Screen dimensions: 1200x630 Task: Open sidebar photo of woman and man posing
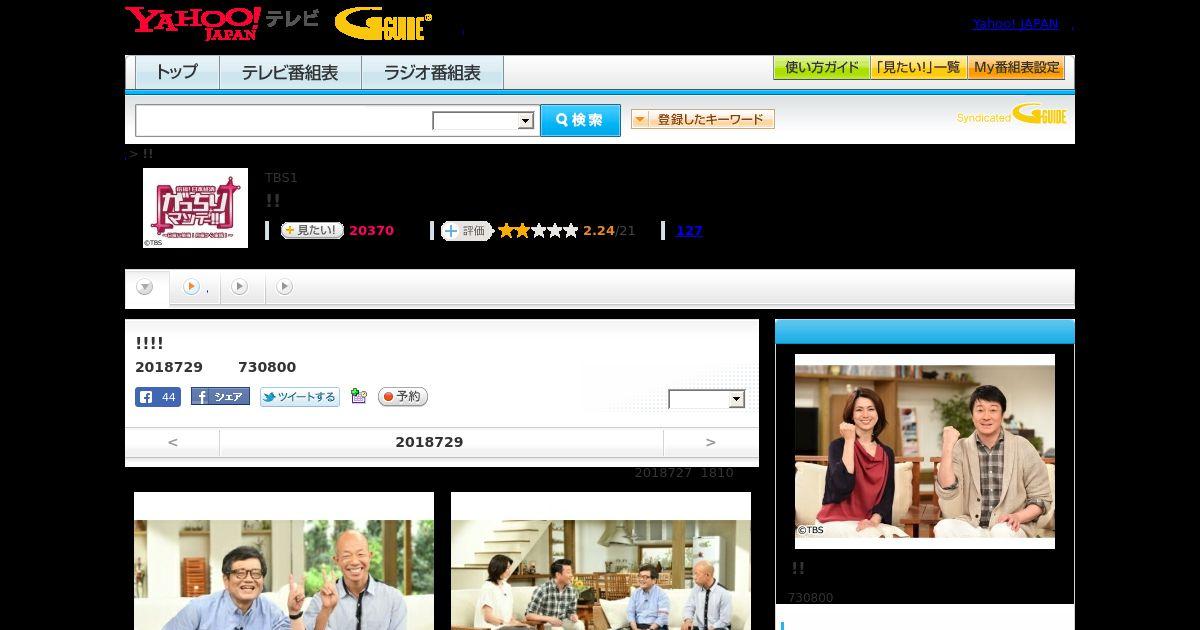click(x=925, y=451)
